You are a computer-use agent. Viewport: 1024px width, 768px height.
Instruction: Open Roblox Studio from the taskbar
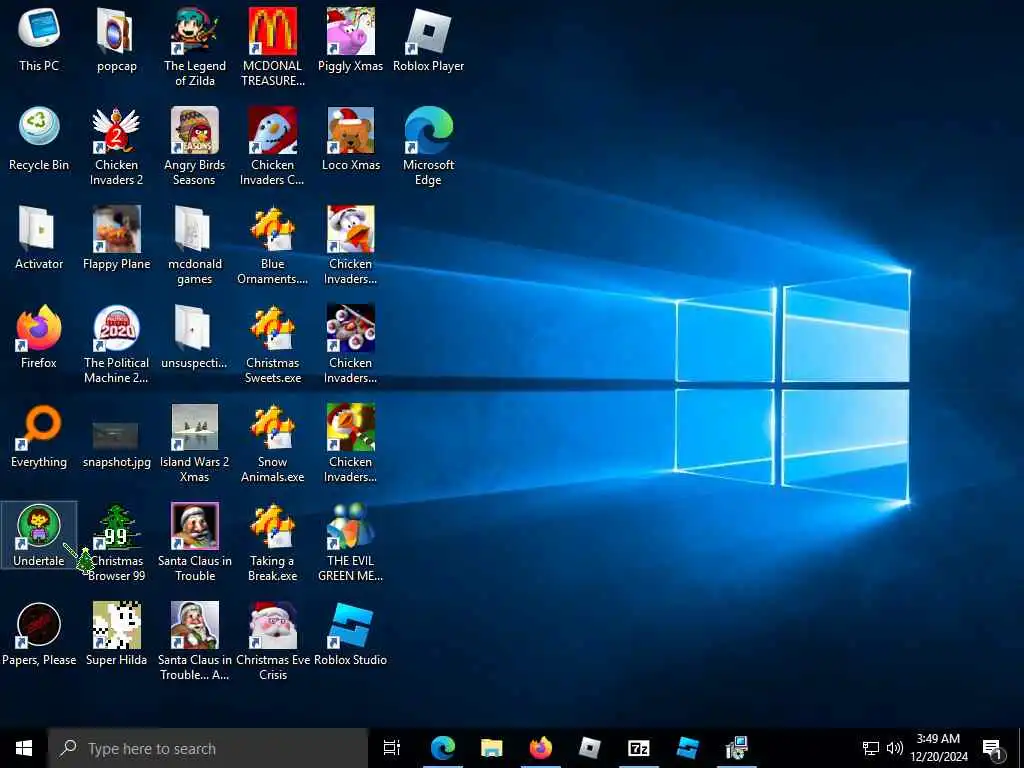pyautogui.click(x=688, y=748)
